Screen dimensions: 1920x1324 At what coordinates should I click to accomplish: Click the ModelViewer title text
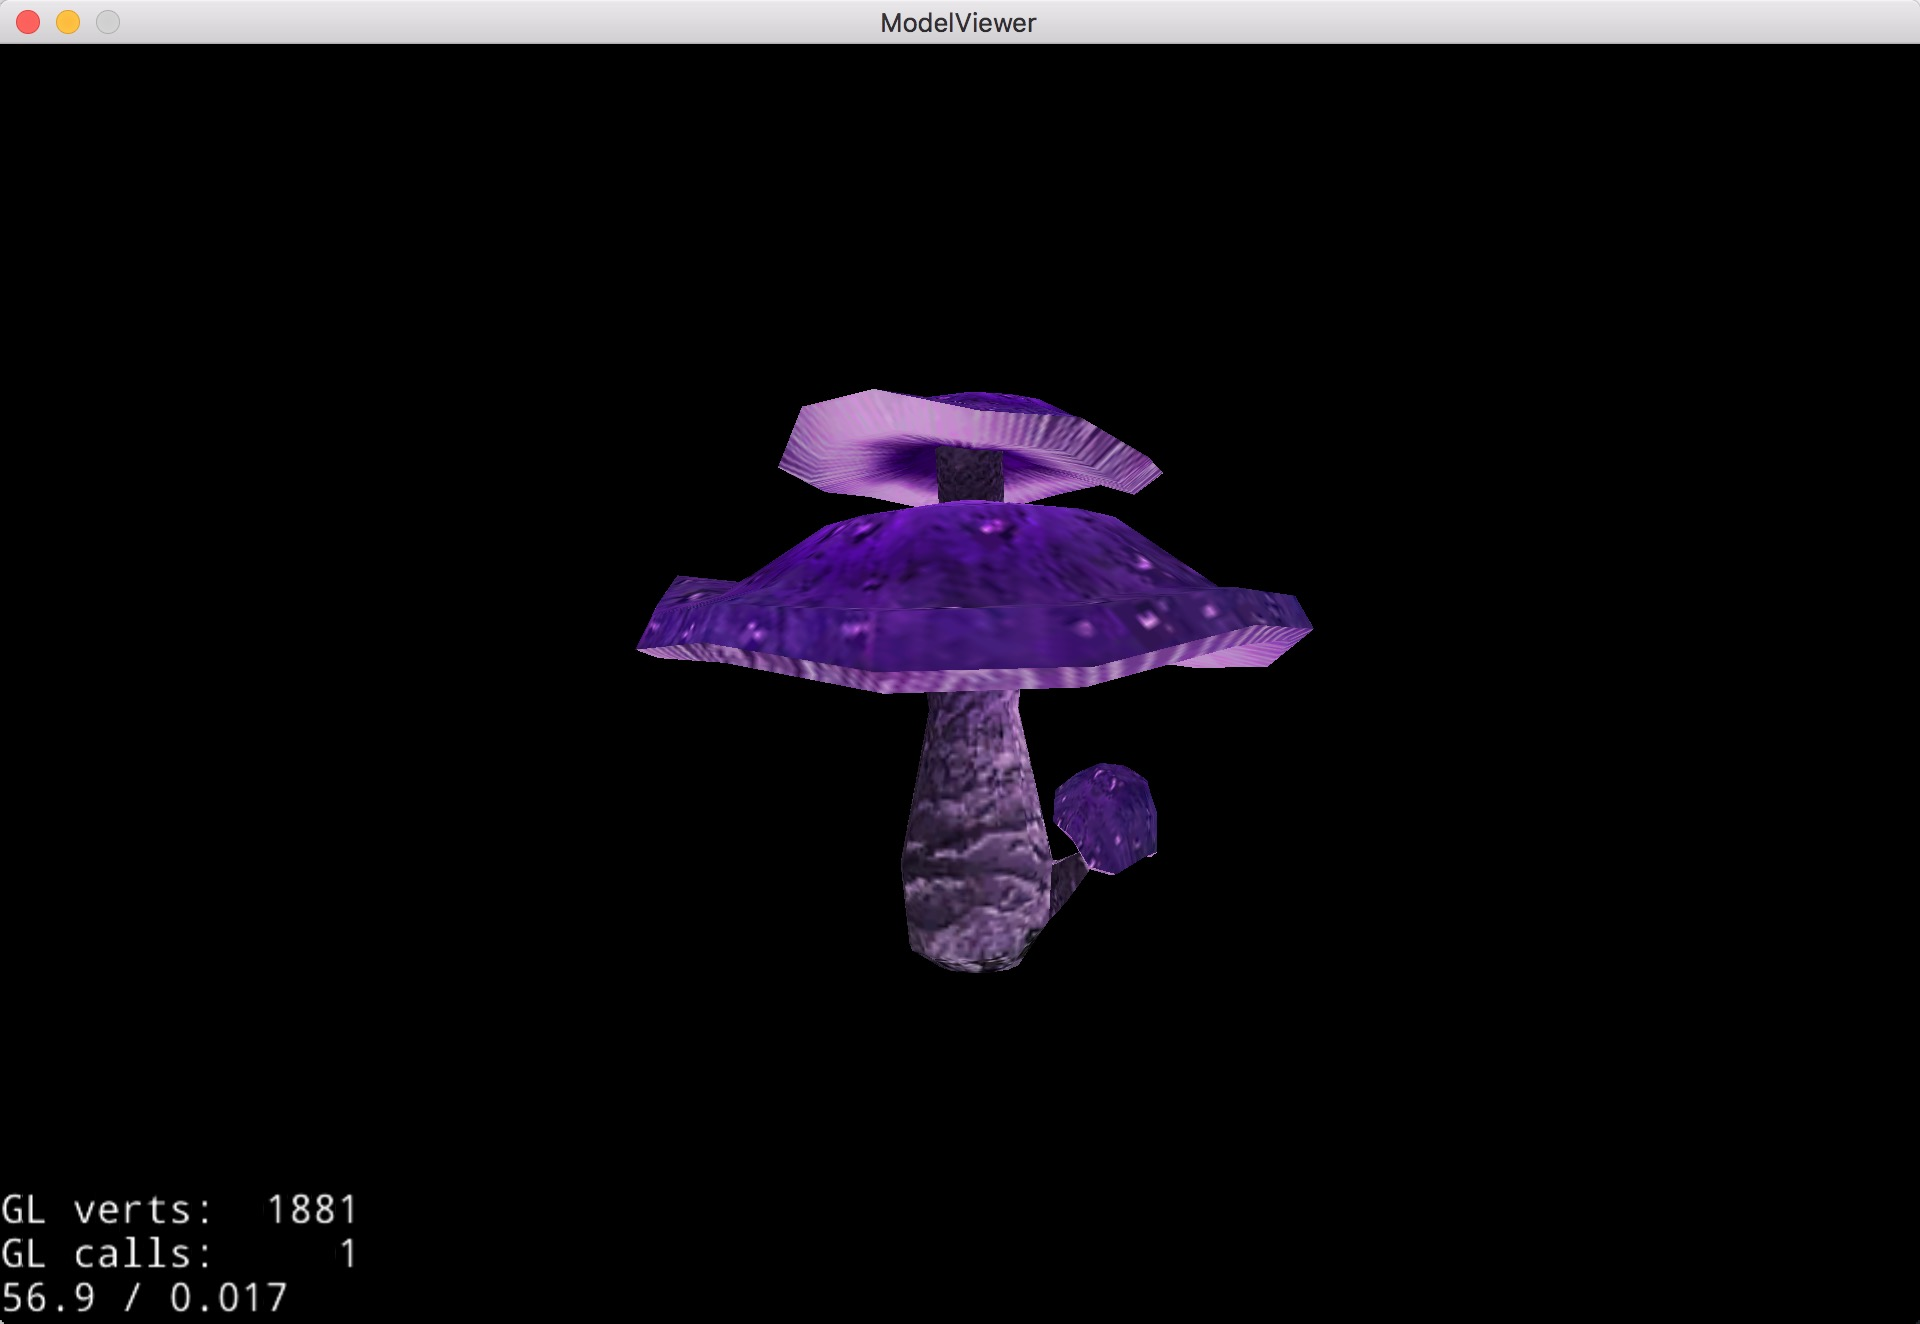(x=958, y=23)
